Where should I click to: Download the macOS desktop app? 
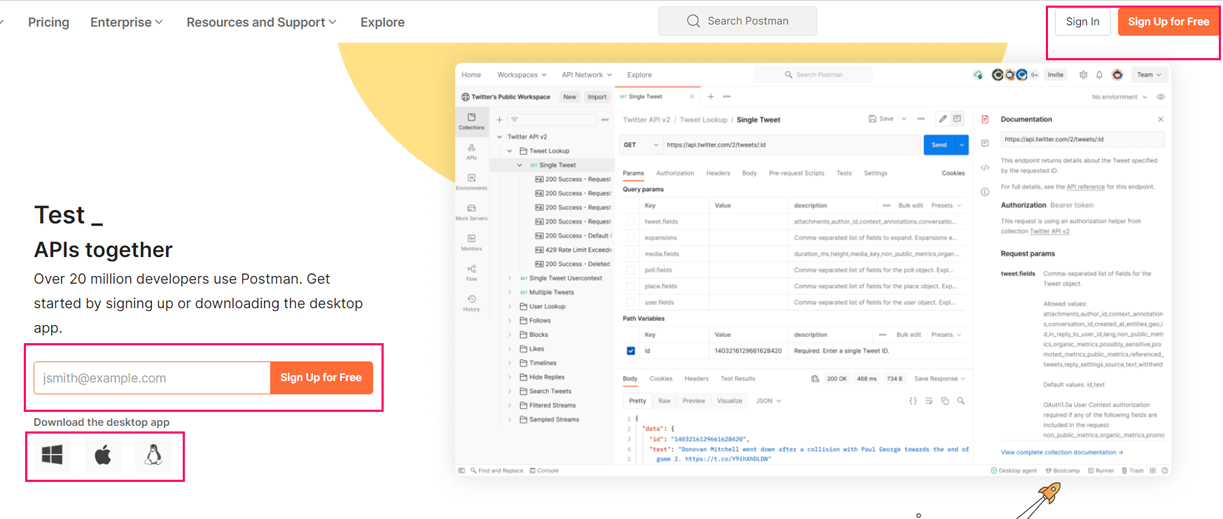[103, 455]
